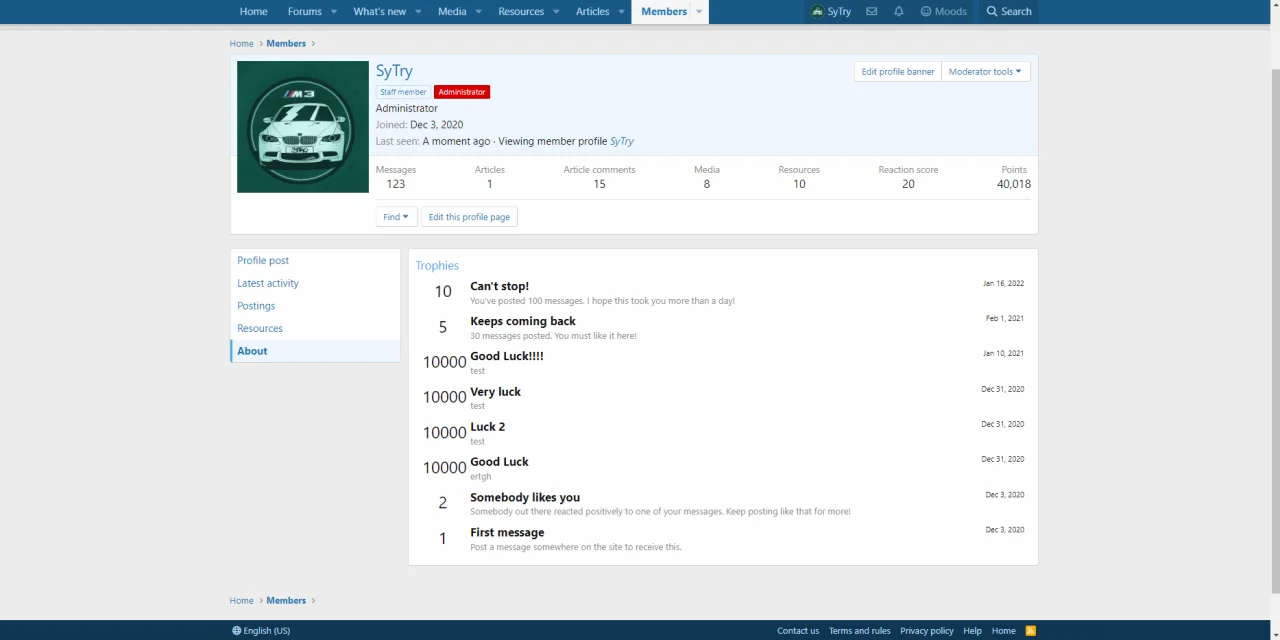1280x640 pixels.
Task: Click the Search magnifier in navbar
Action: (x=992, y=12)
